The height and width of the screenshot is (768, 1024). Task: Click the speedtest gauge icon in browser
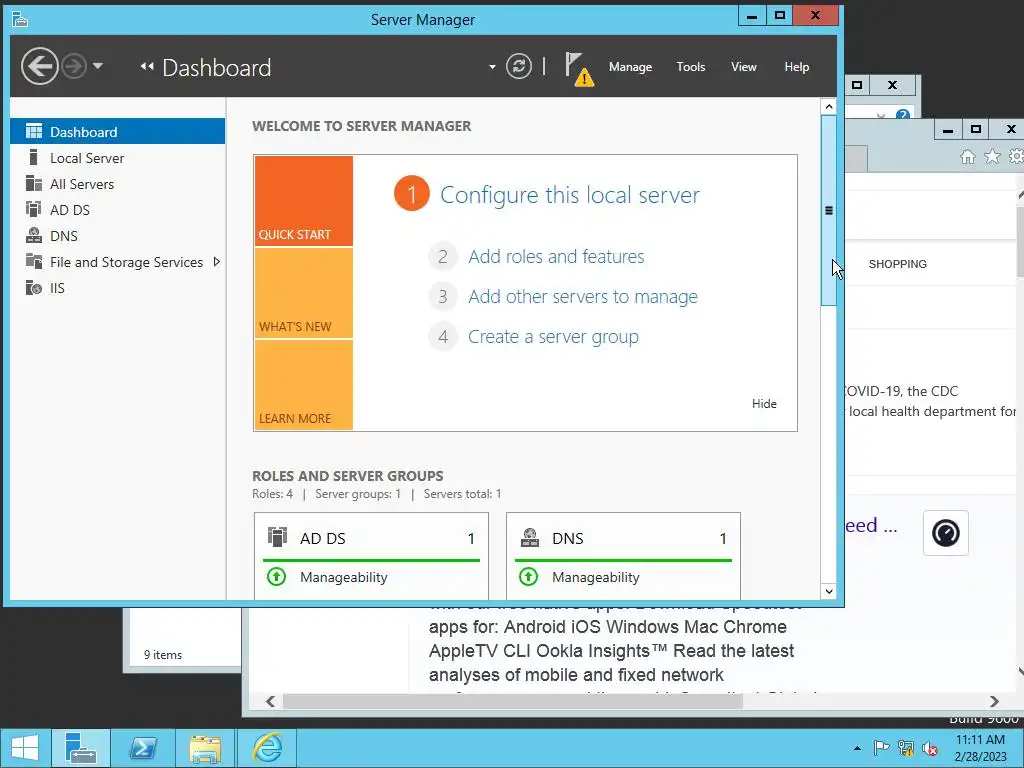946,534
